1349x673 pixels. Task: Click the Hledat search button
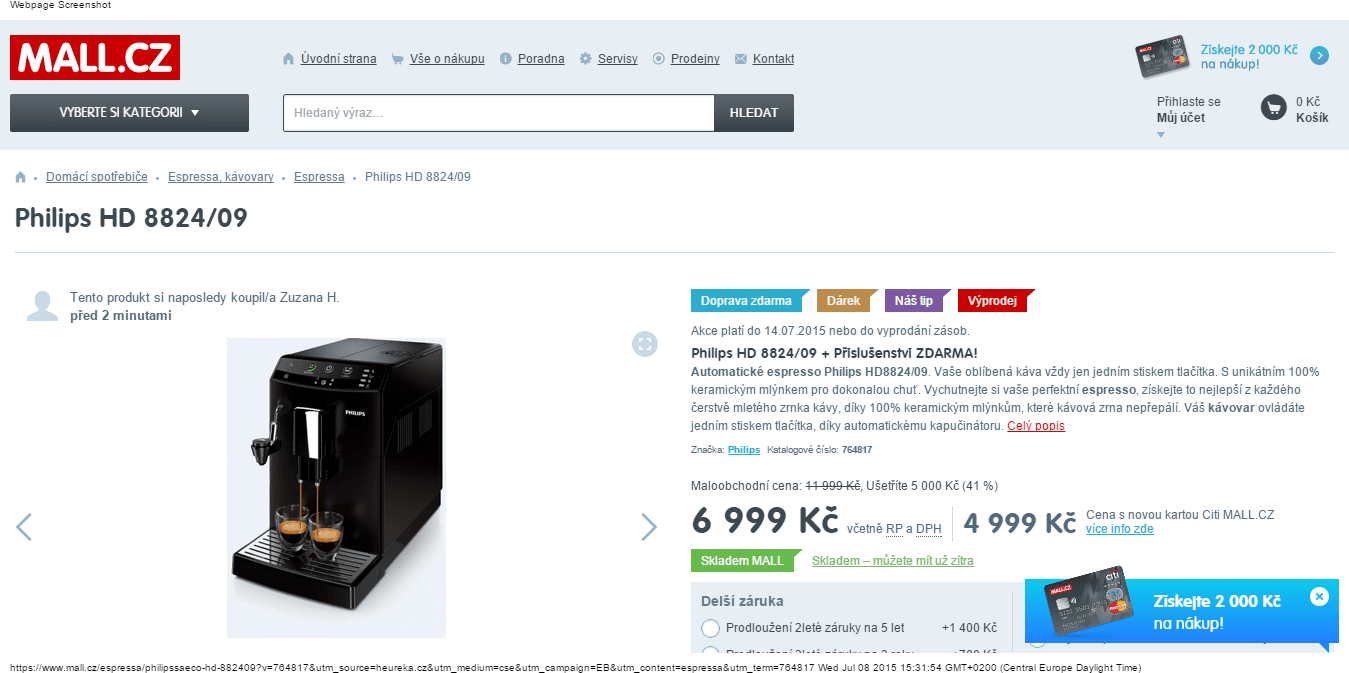point(754,113)
